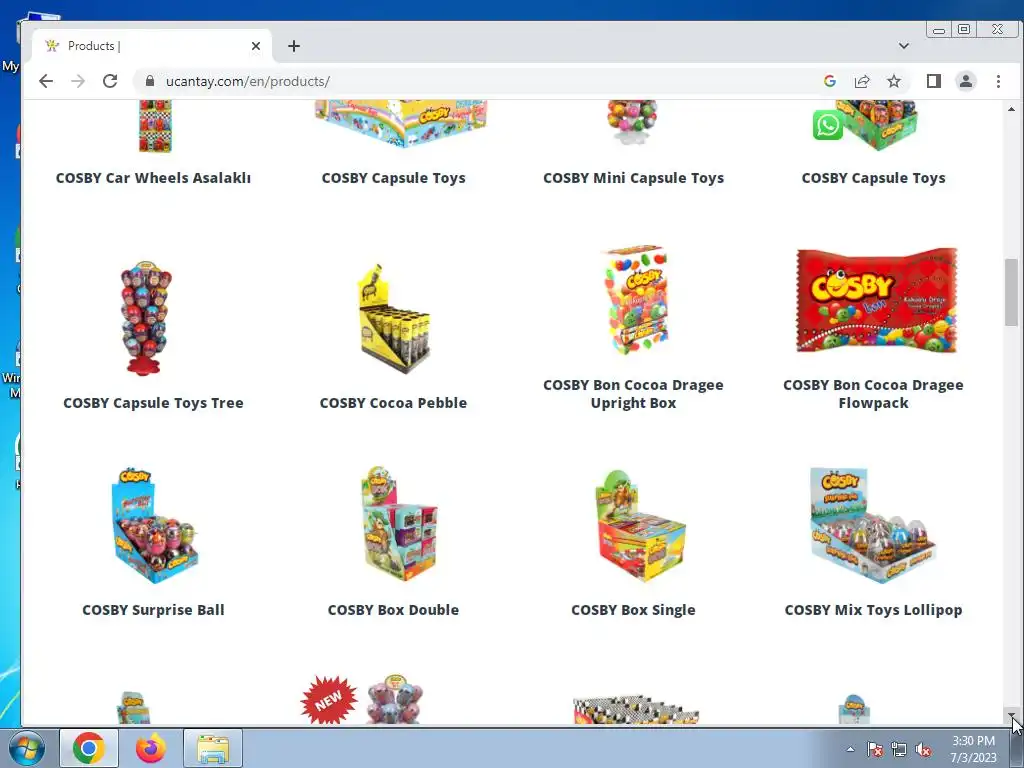This screenshot has height=768, width=1024.
Task: Go back to the previous page
Action: pyautogui.click(x=46, y=81)
